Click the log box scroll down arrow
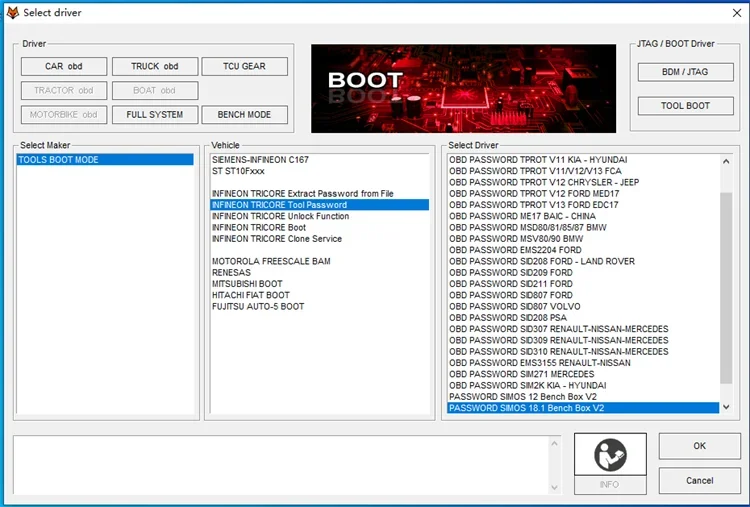The image size is (750, 507). [x=554, y=487]
